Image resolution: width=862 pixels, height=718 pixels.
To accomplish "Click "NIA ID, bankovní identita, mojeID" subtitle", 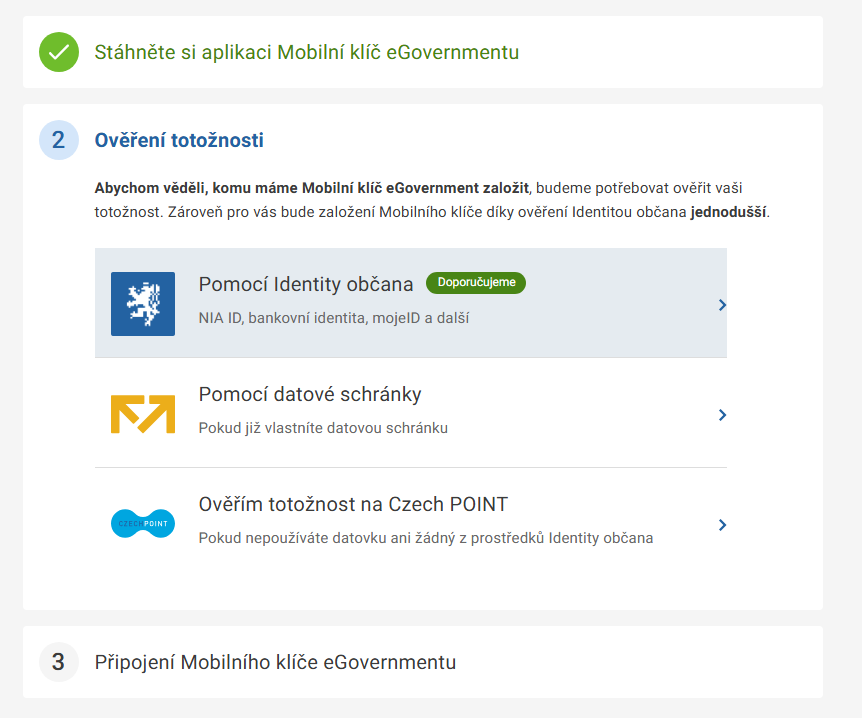I will [334, 318].
